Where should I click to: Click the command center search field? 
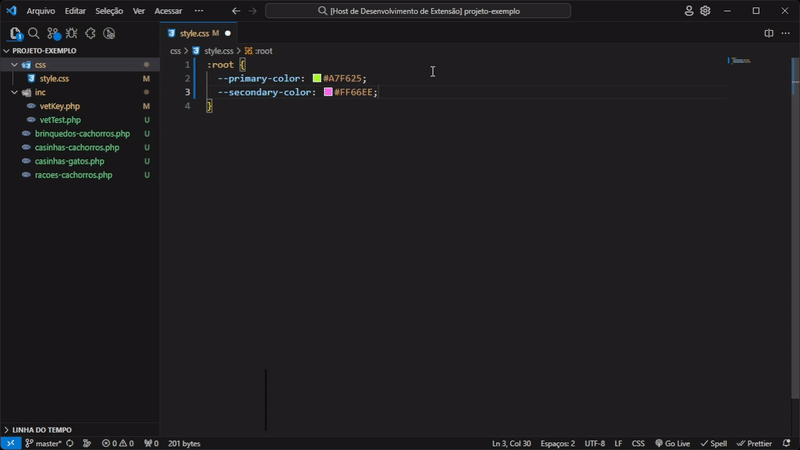click(x=418, y=11)
